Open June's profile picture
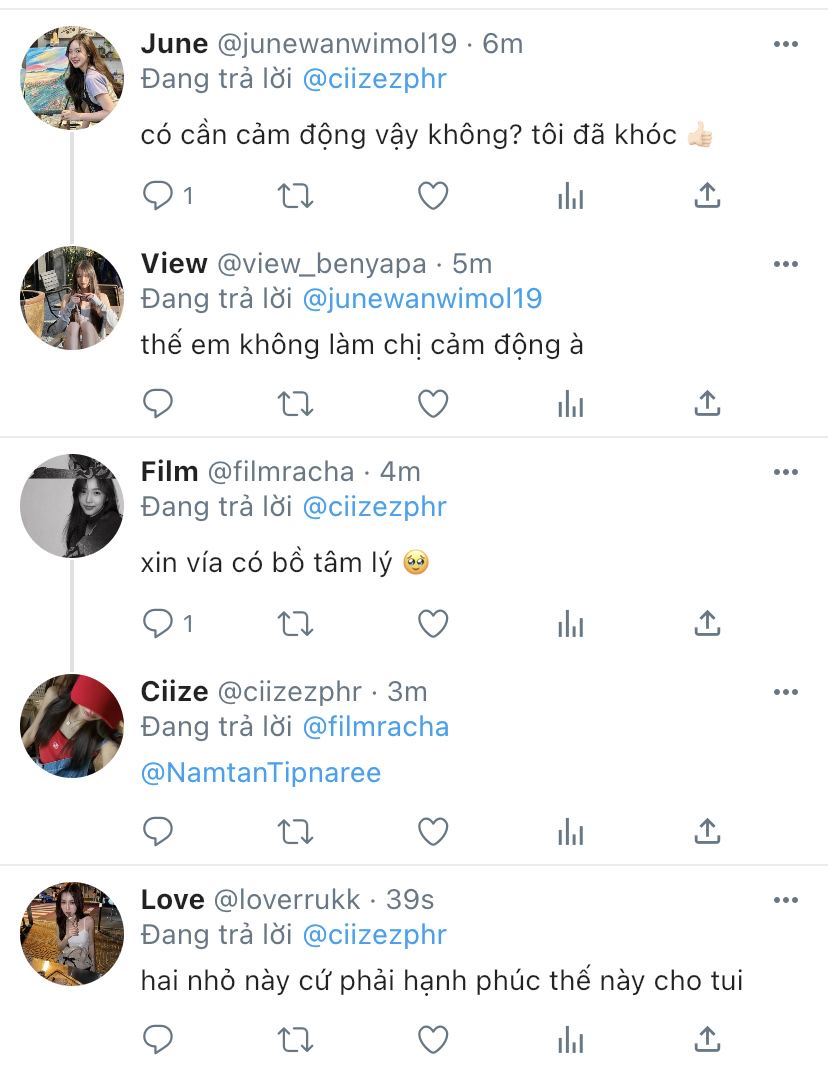The height and width of the screenshot is (1072, 828). 72,78
